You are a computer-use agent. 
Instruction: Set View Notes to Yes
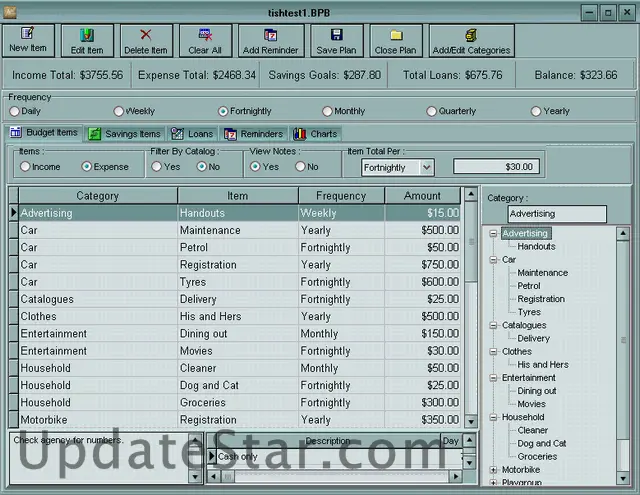256,166
